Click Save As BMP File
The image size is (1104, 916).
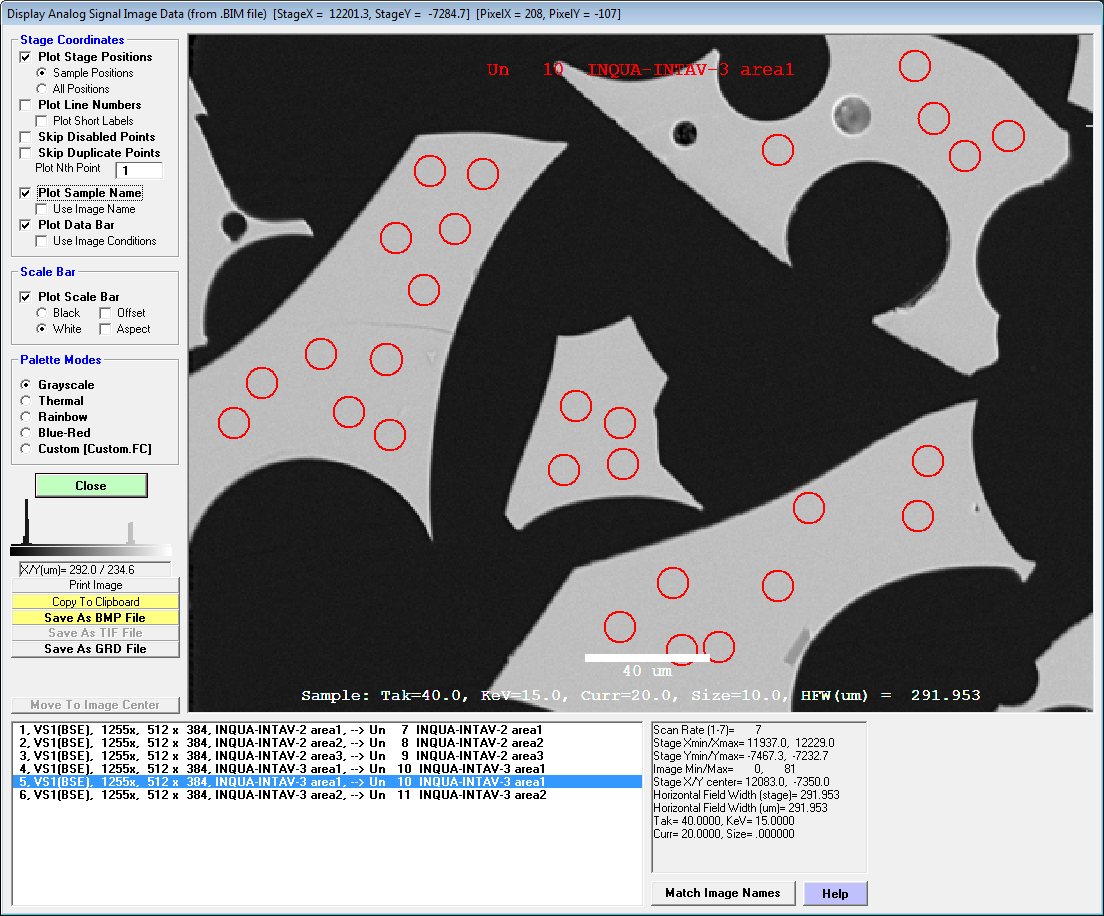[95, 618]
